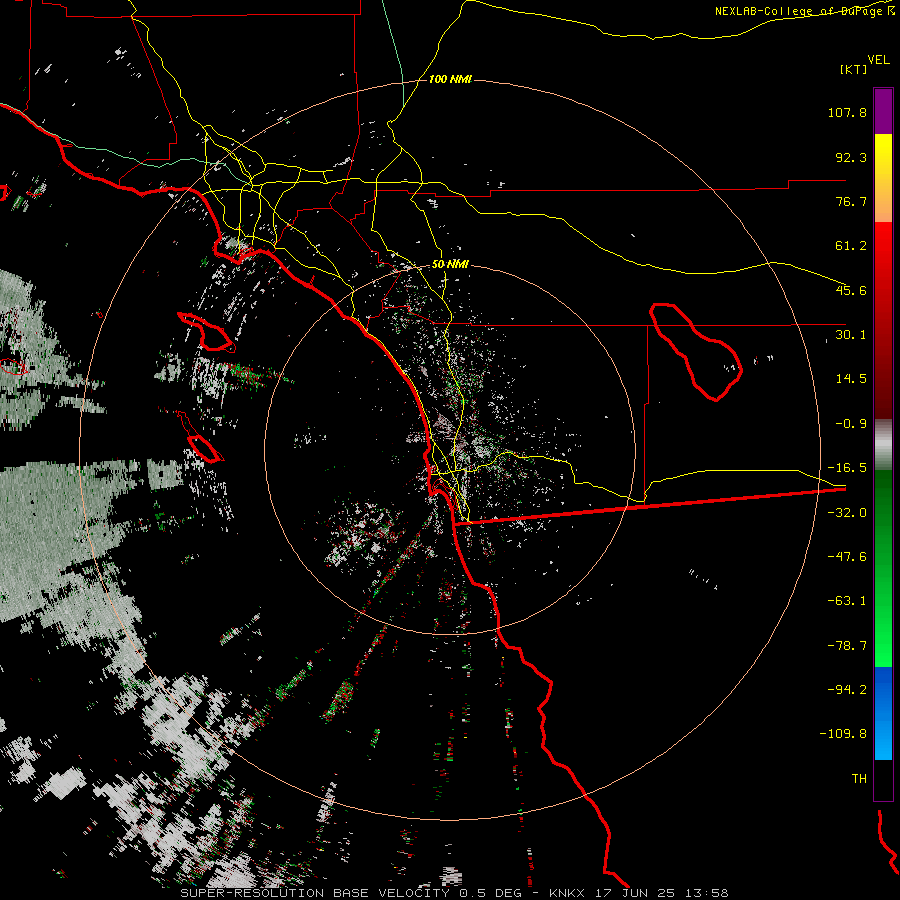Click the -32.0 velocity scale value
This screenshot has width=900, height=900.
tap(847, 513)
